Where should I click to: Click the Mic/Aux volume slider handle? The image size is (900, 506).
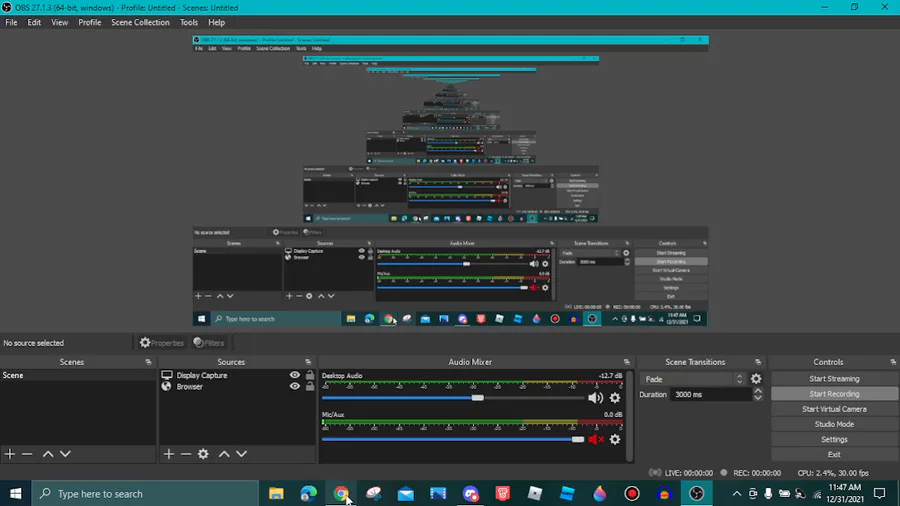click(577, 439)
